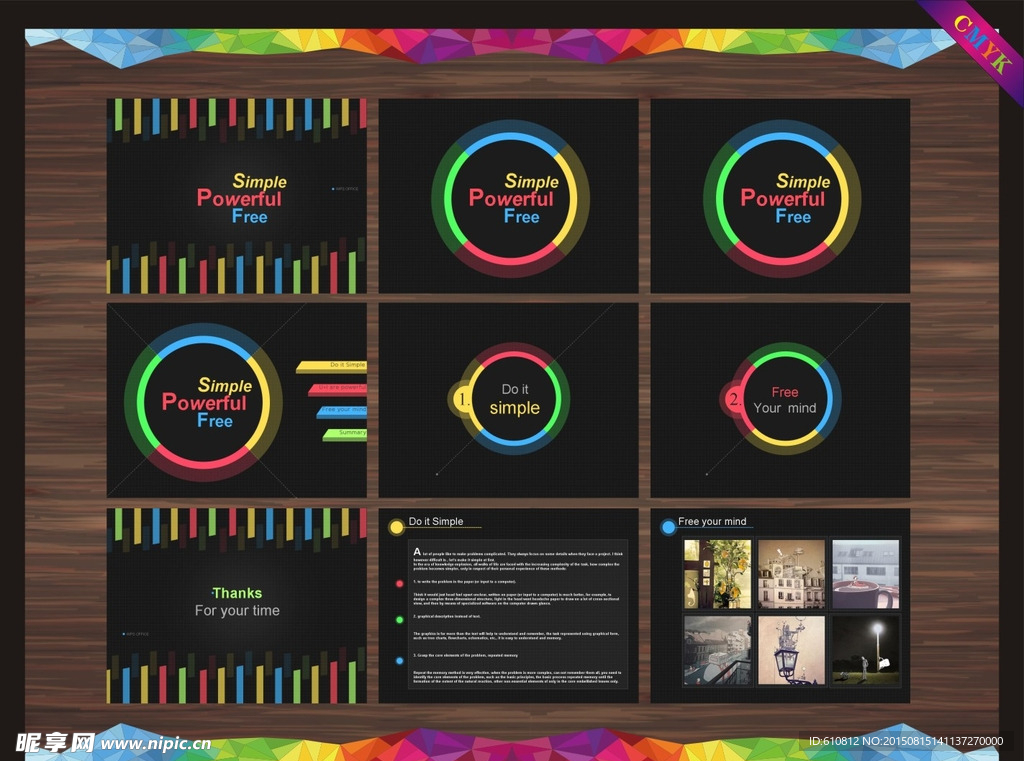Open the 'Free your mind' photo grid slide

coord(780,606)
